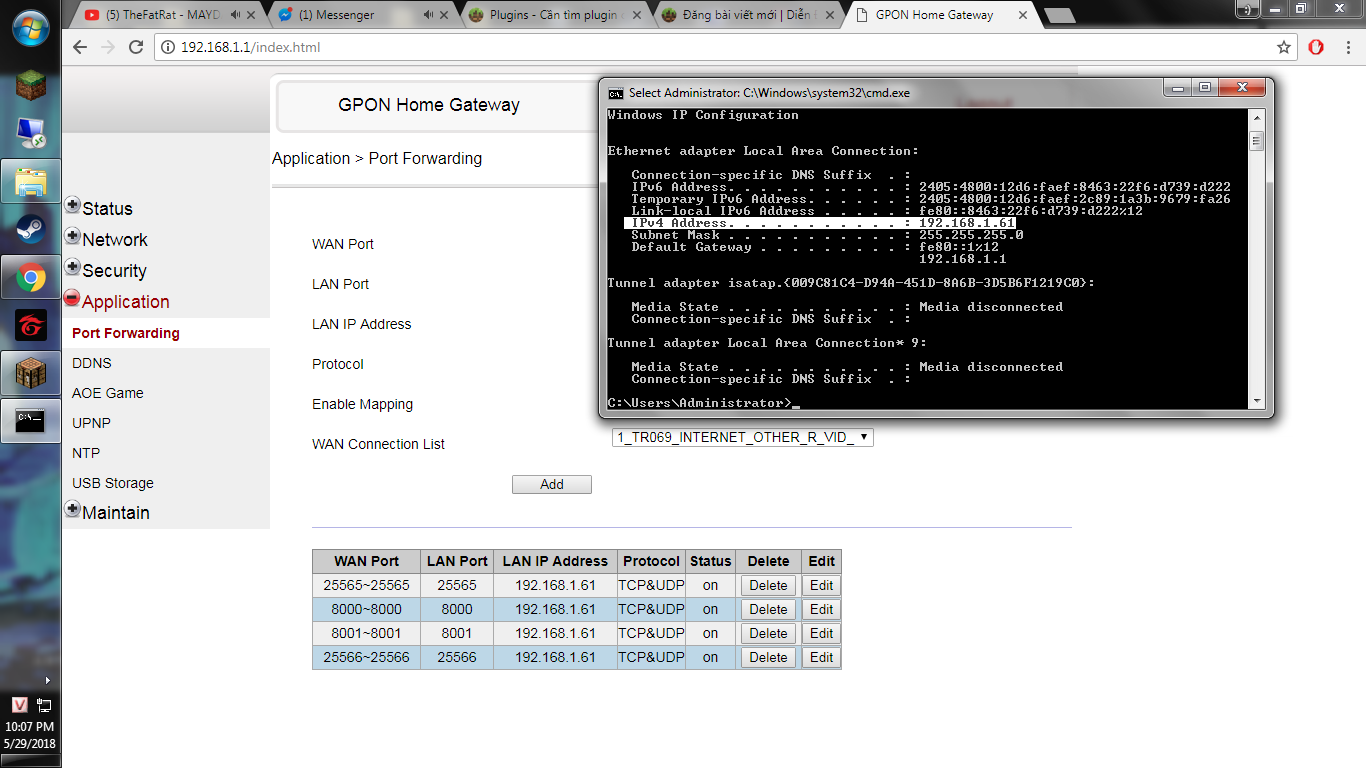This screenshot has height=768, width=1366.
Task: Delete the 25565~25565 port rule
Action: tap(768, 585)
